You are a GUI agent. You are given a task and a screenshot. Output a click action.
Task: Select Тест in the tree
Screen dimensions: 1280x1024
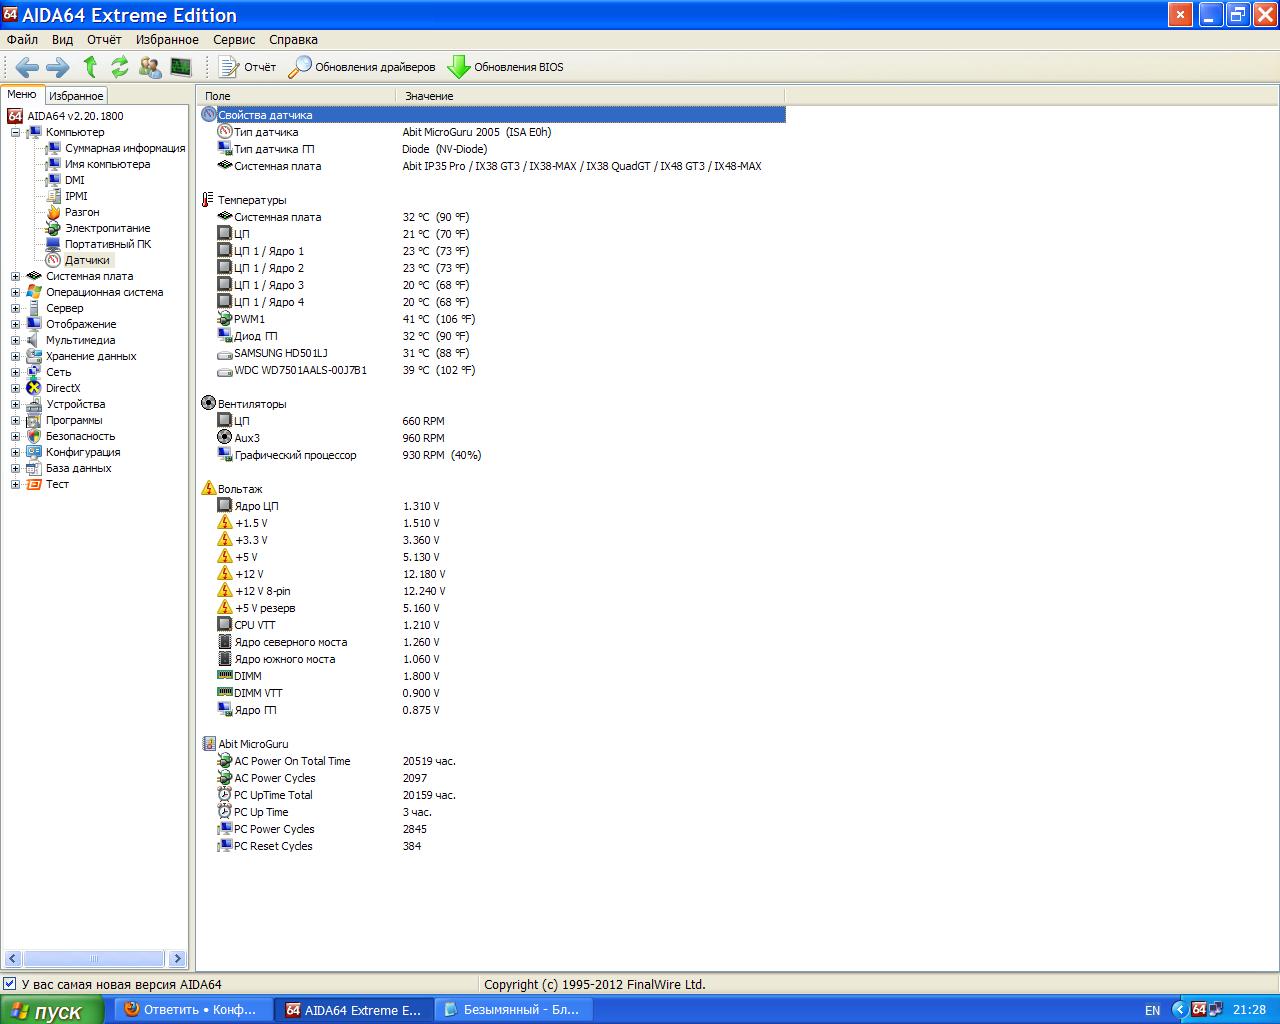click(57, 484)
